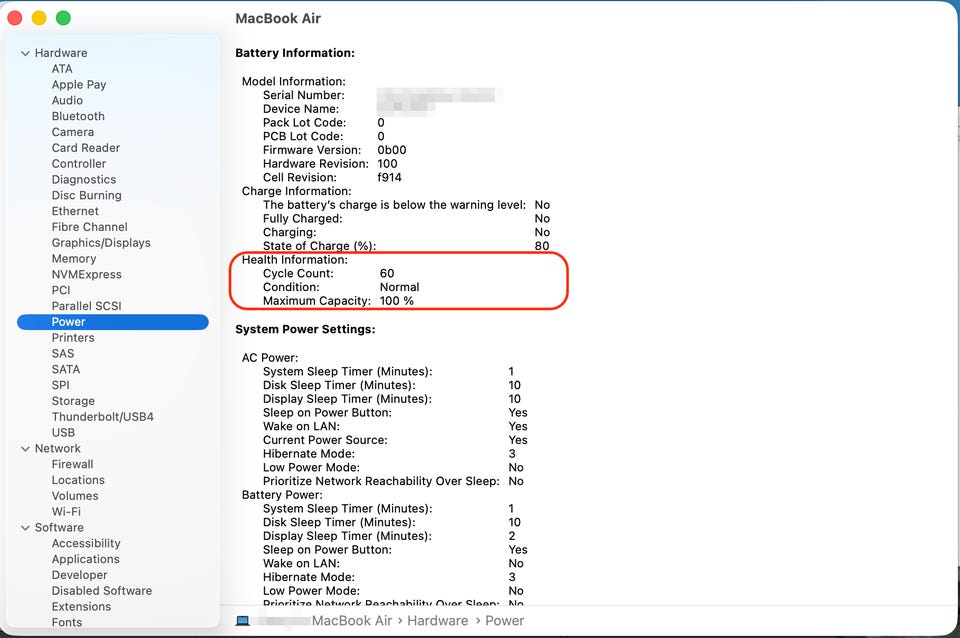Screen dimensions: 960x638
Task: Select Parallel SCSI entry
Action: tap(86, 306)
